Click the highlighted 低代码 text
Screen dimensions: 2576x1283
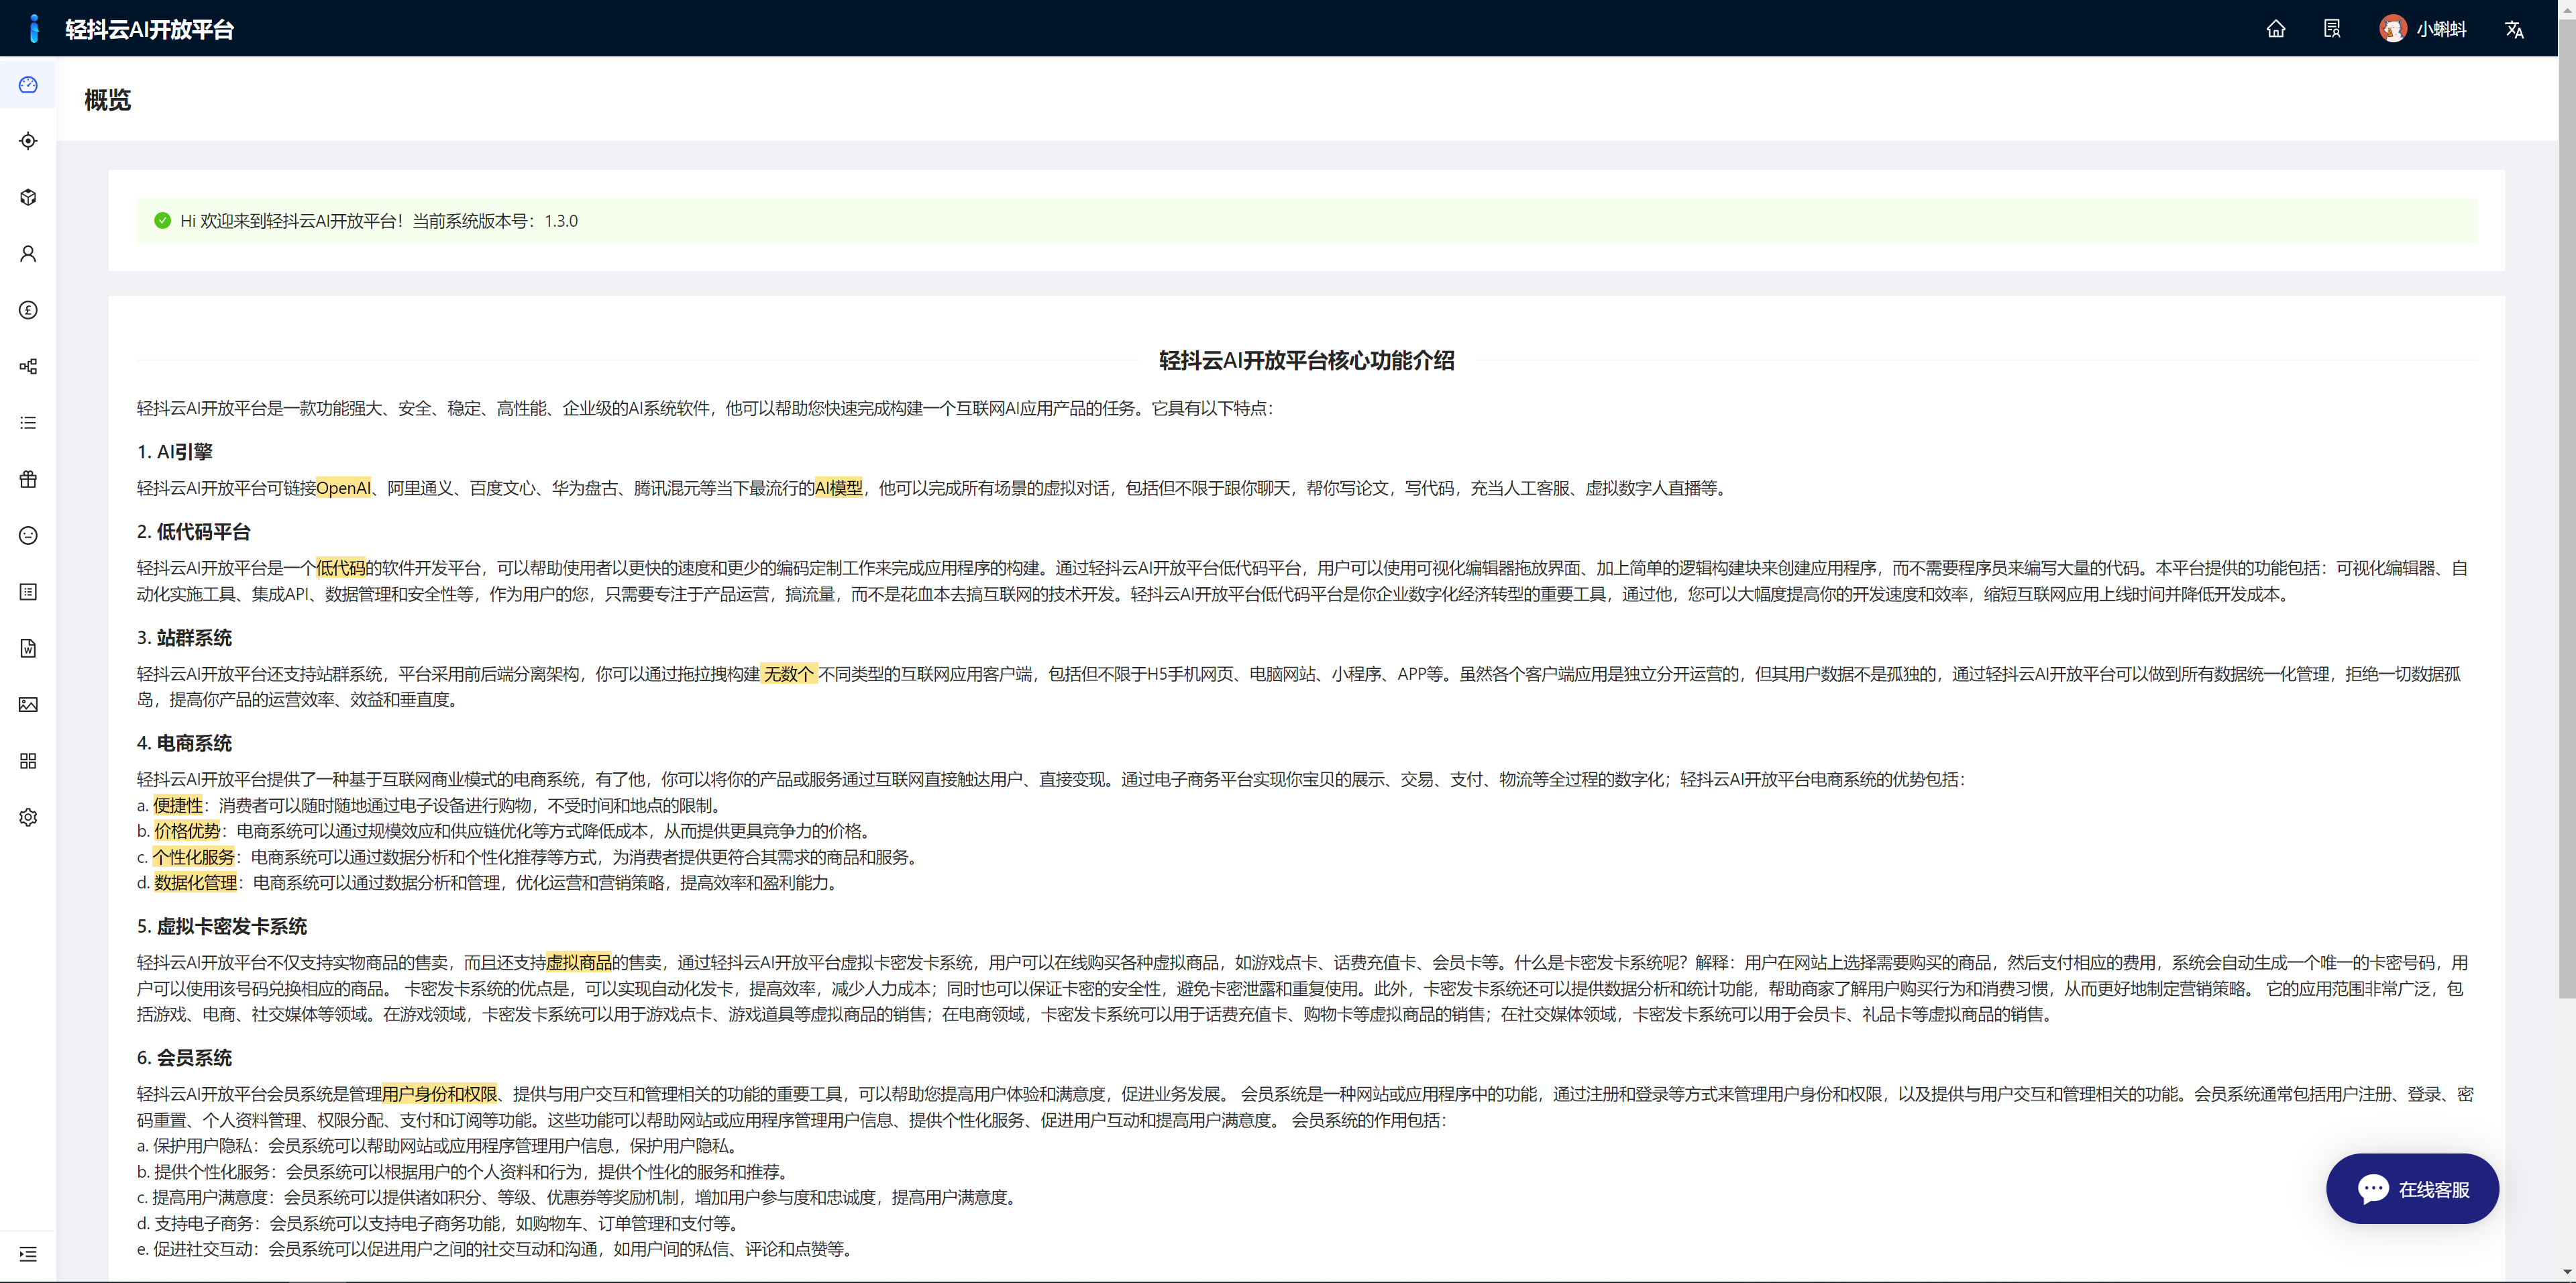(341, 568)
